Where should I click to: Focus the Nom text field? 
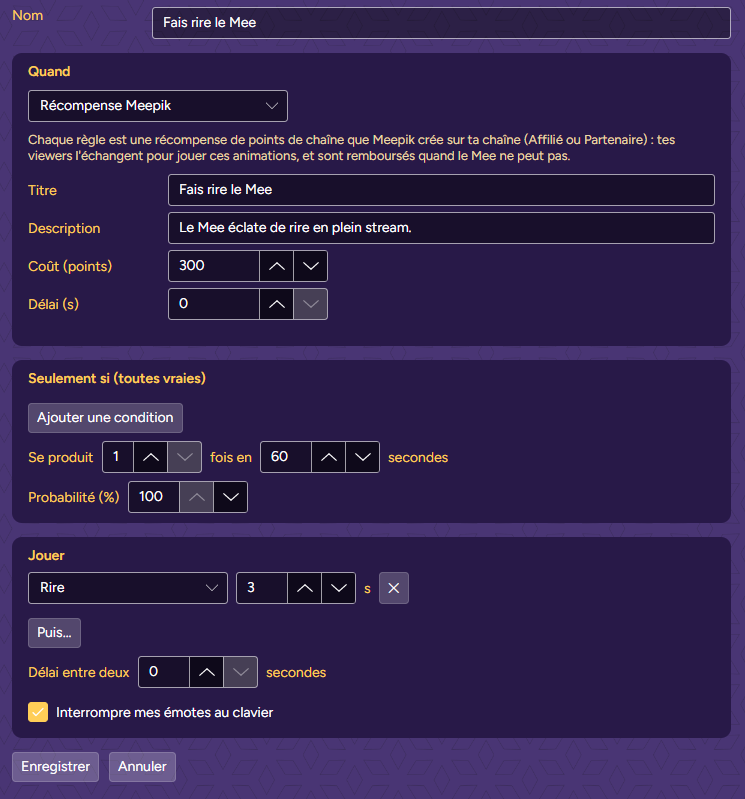441,23
